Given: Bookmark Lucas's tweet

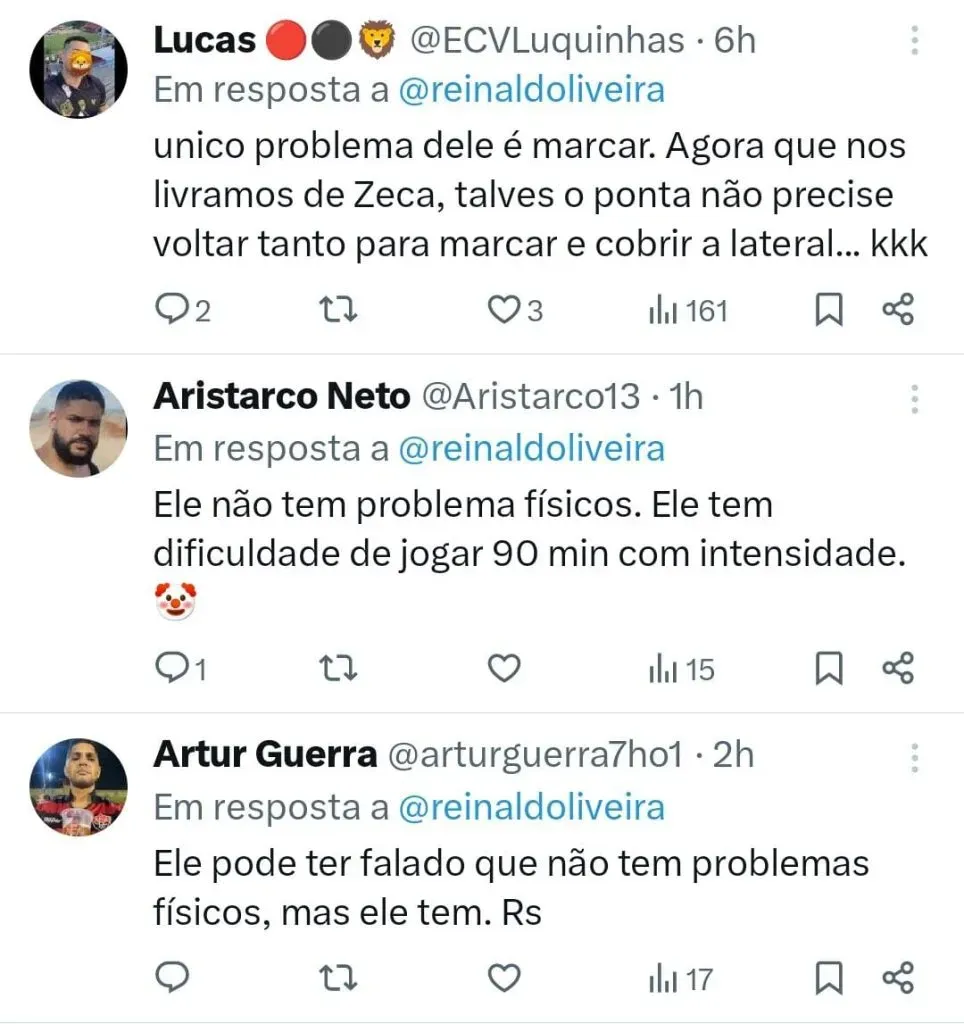Looking at the screenshot, I should 828,311.
